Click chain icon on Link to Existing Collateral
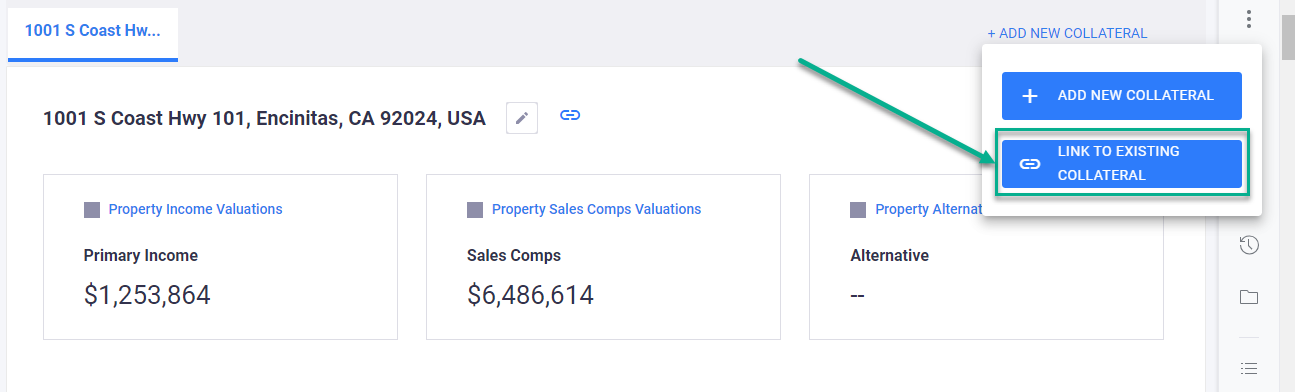Image resolution: width=1295 pixels, height=392 pixels. coord(1030,164)
